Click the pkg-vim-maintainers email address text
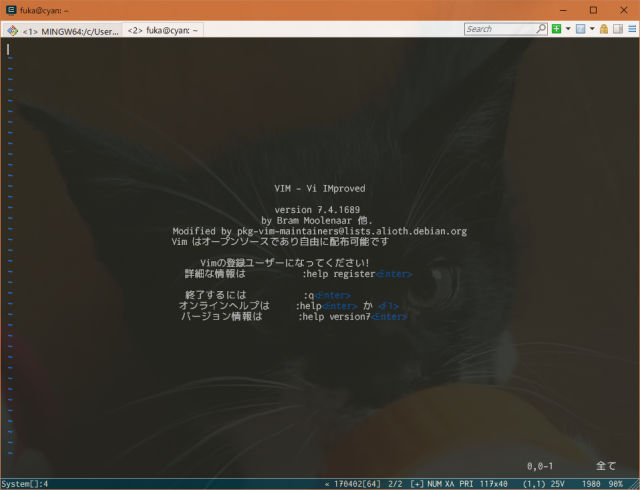640x490 pixels. click(352, 231)
